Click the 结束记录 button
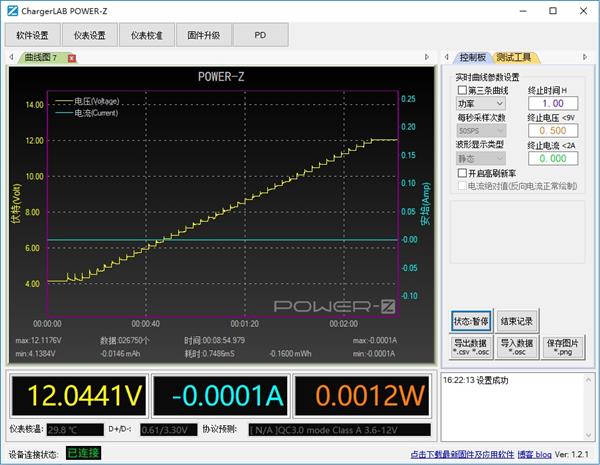Screen dimensions: 600x465 coord(517,321)
